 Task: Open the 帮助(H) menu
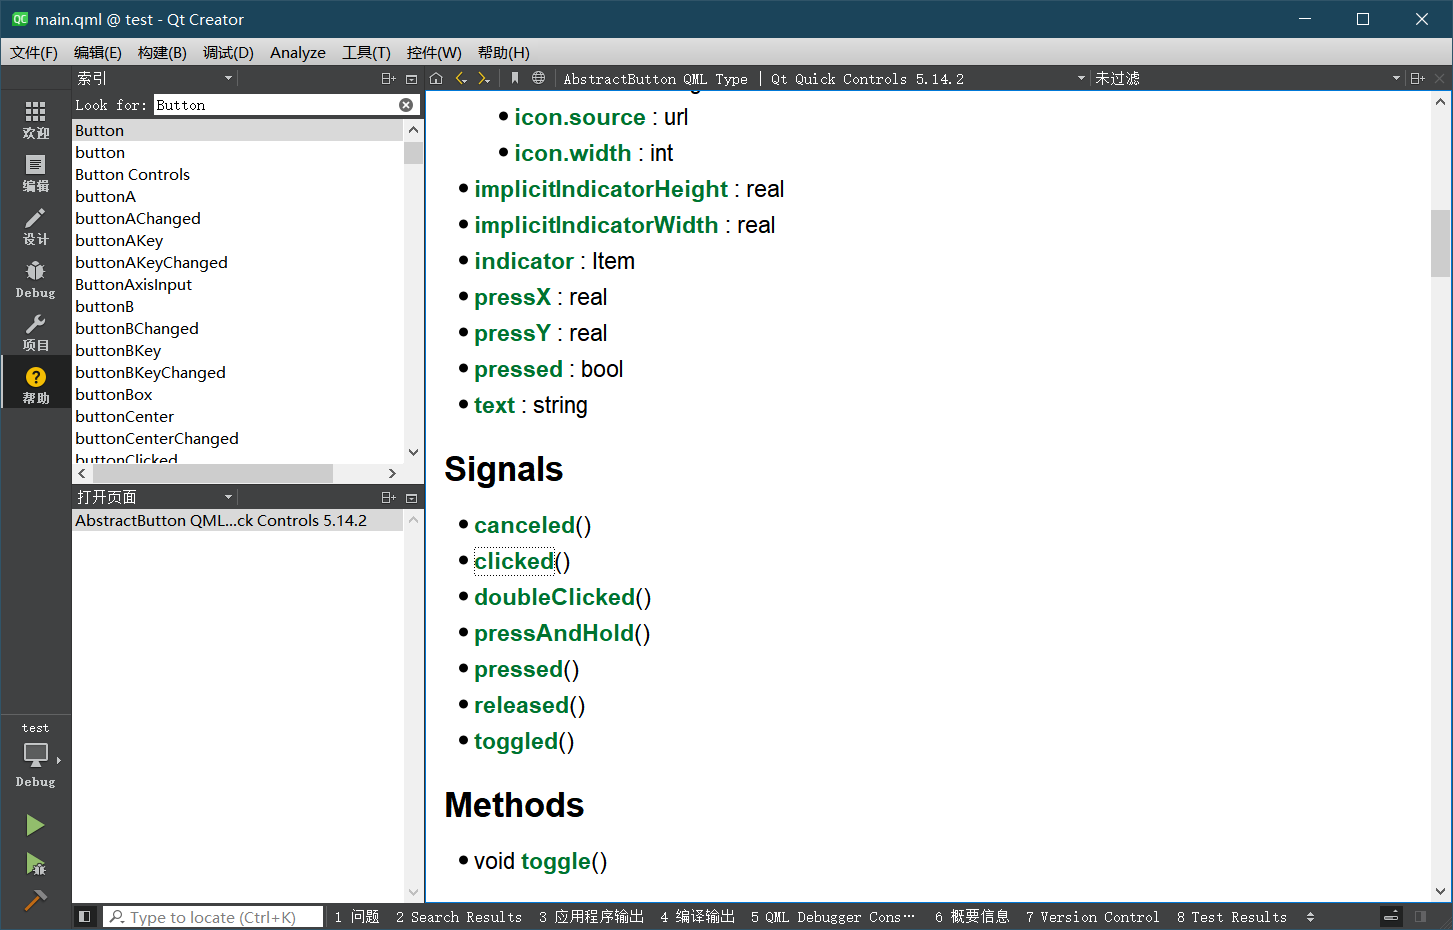503,52
